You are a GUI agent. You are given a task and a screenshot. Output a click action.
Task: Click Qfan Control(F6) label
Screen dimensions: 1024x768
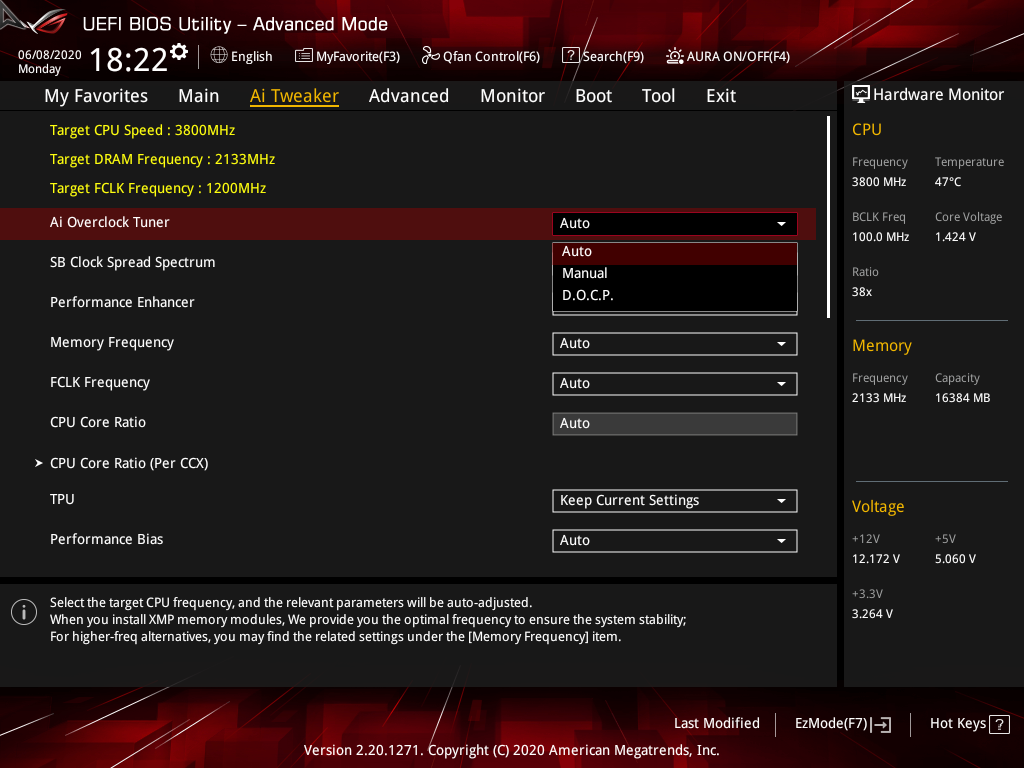point(491,56)
